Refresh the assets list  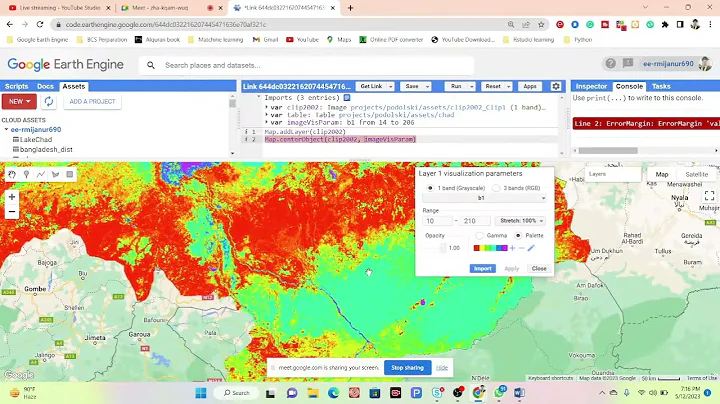point(49,101)
